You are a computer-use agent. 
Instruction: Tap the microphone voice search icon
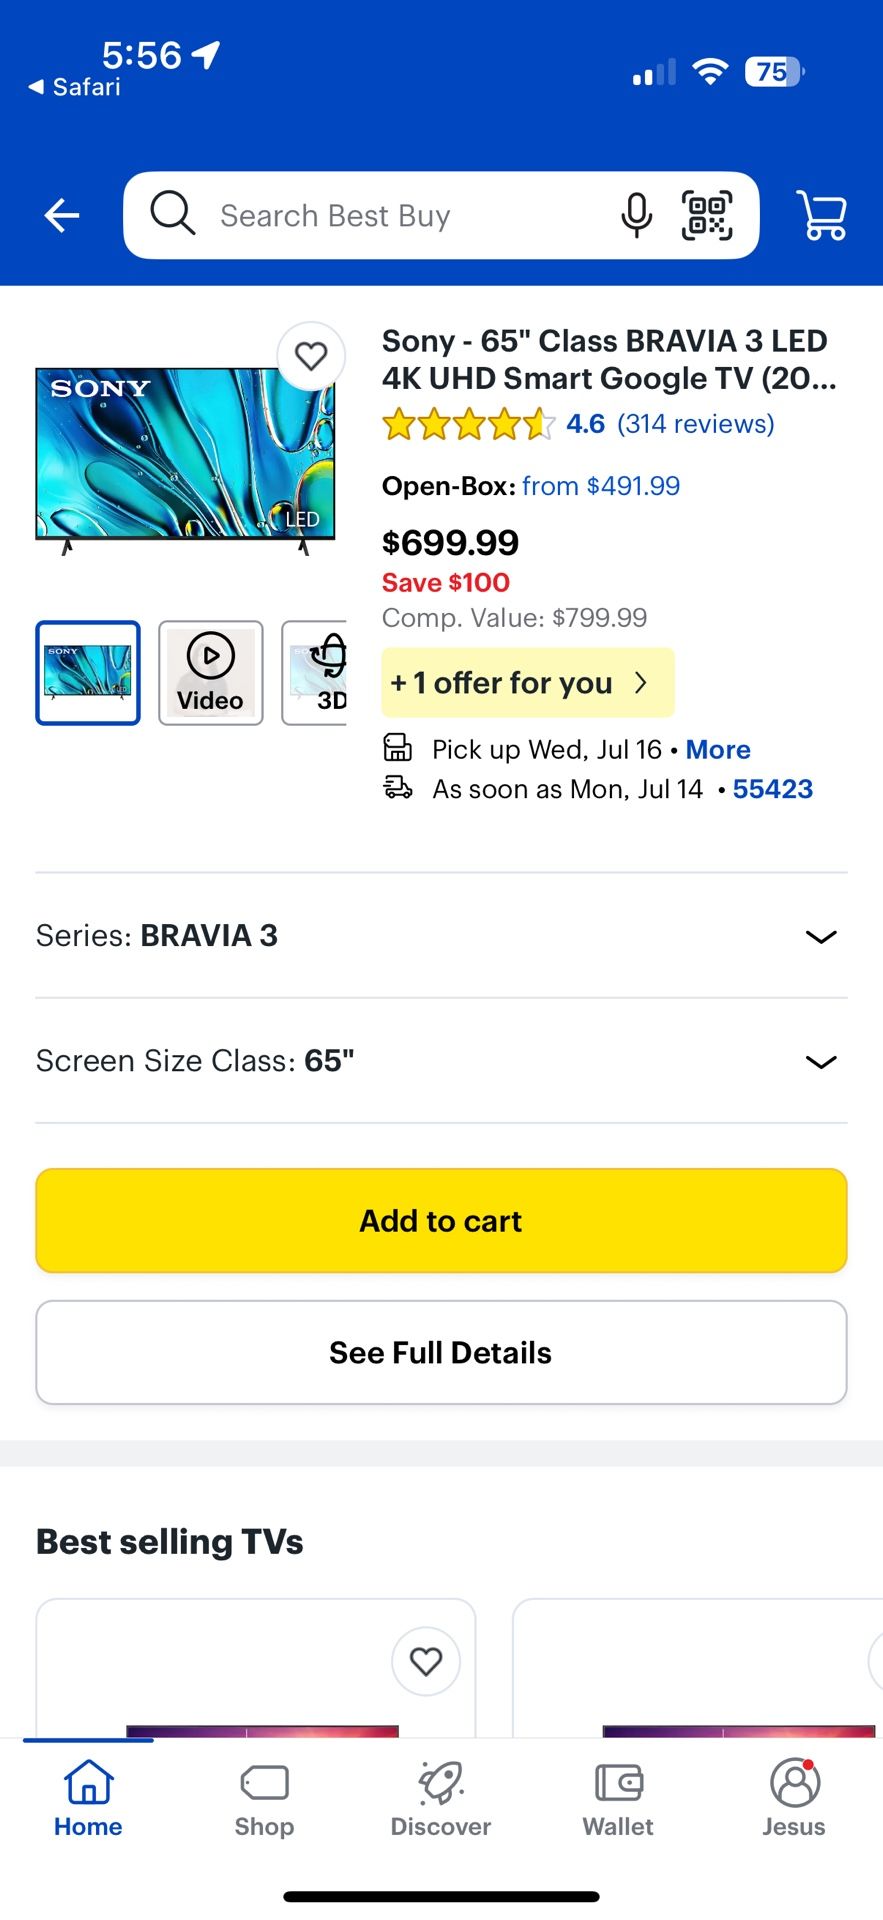[636, 215]
